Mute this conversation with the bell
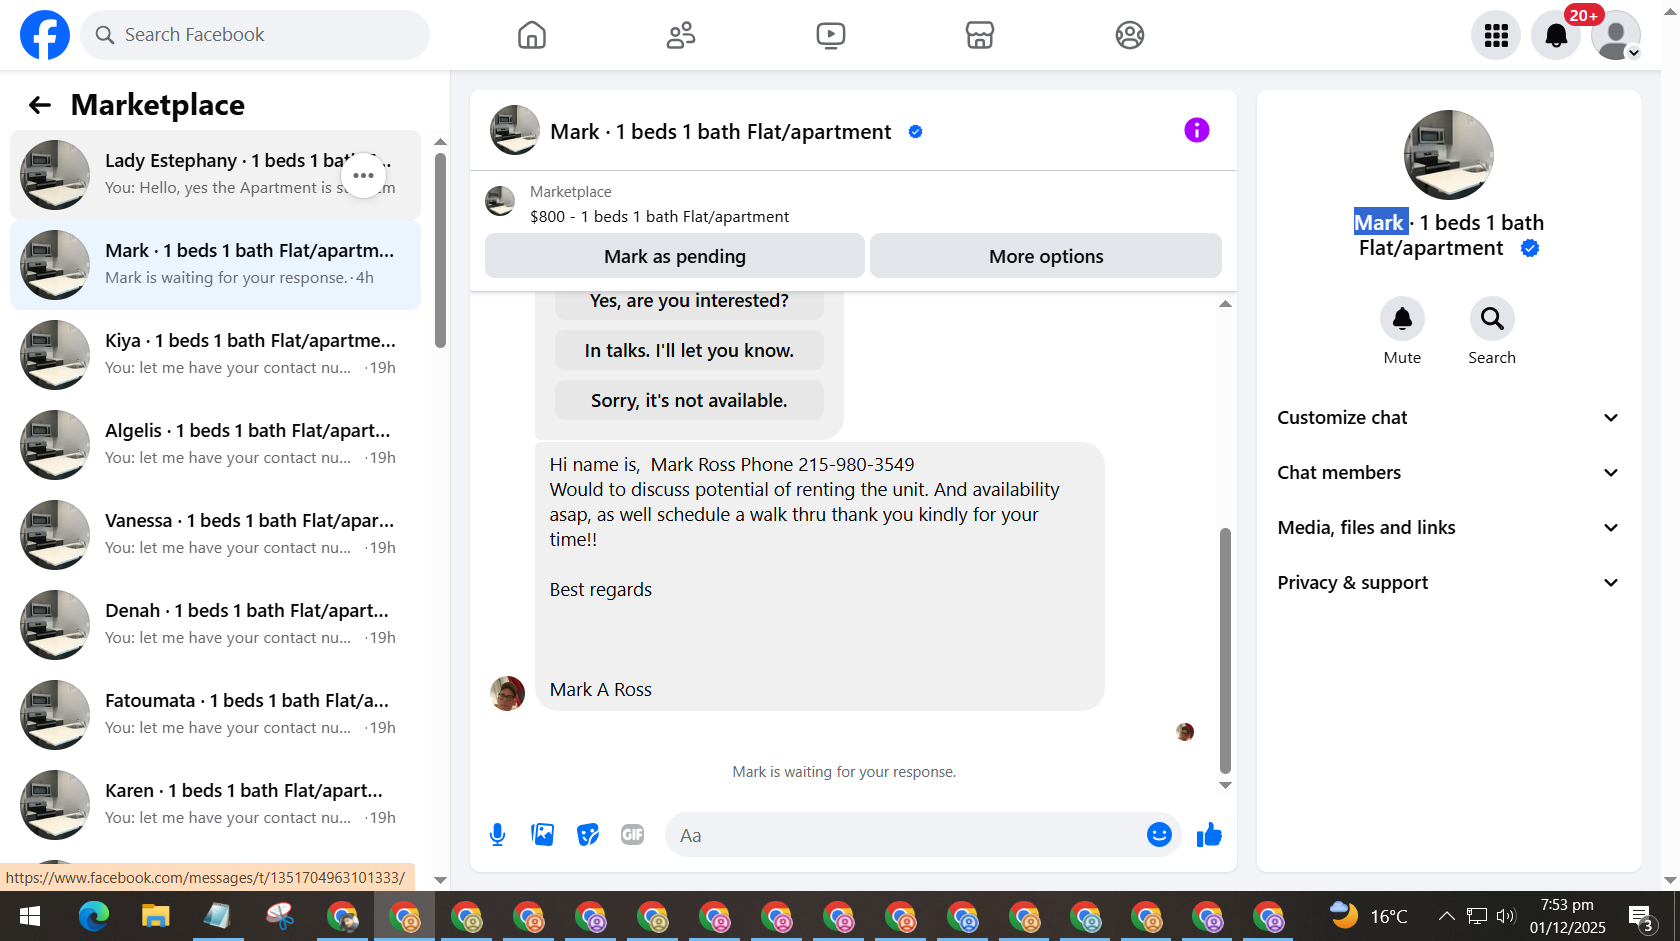Viewport: 1680px width, 941px height. (x=1402, y=319)
